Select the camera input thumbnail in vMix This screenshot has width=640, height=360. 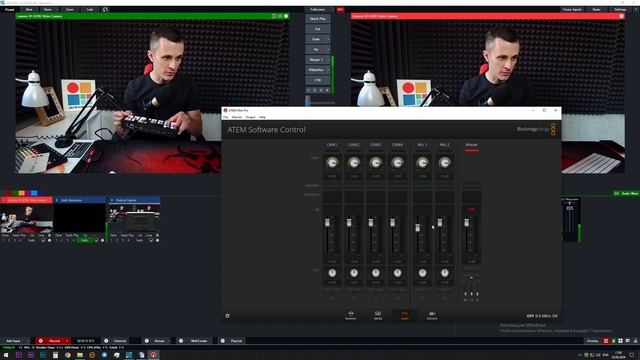tap(27, 218)
